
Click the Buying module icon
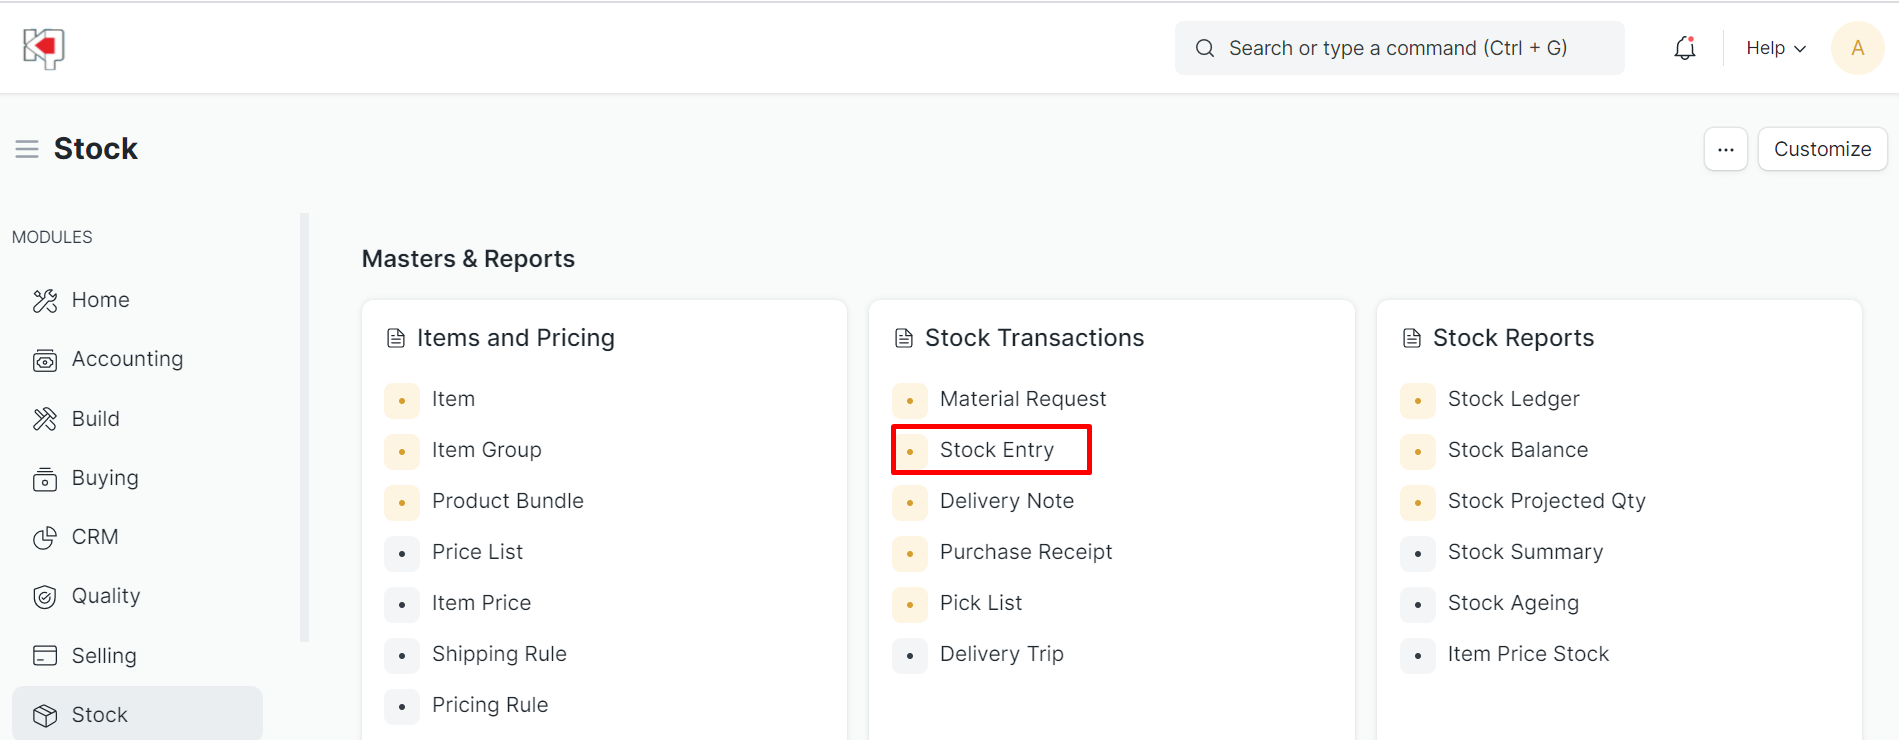45,479
